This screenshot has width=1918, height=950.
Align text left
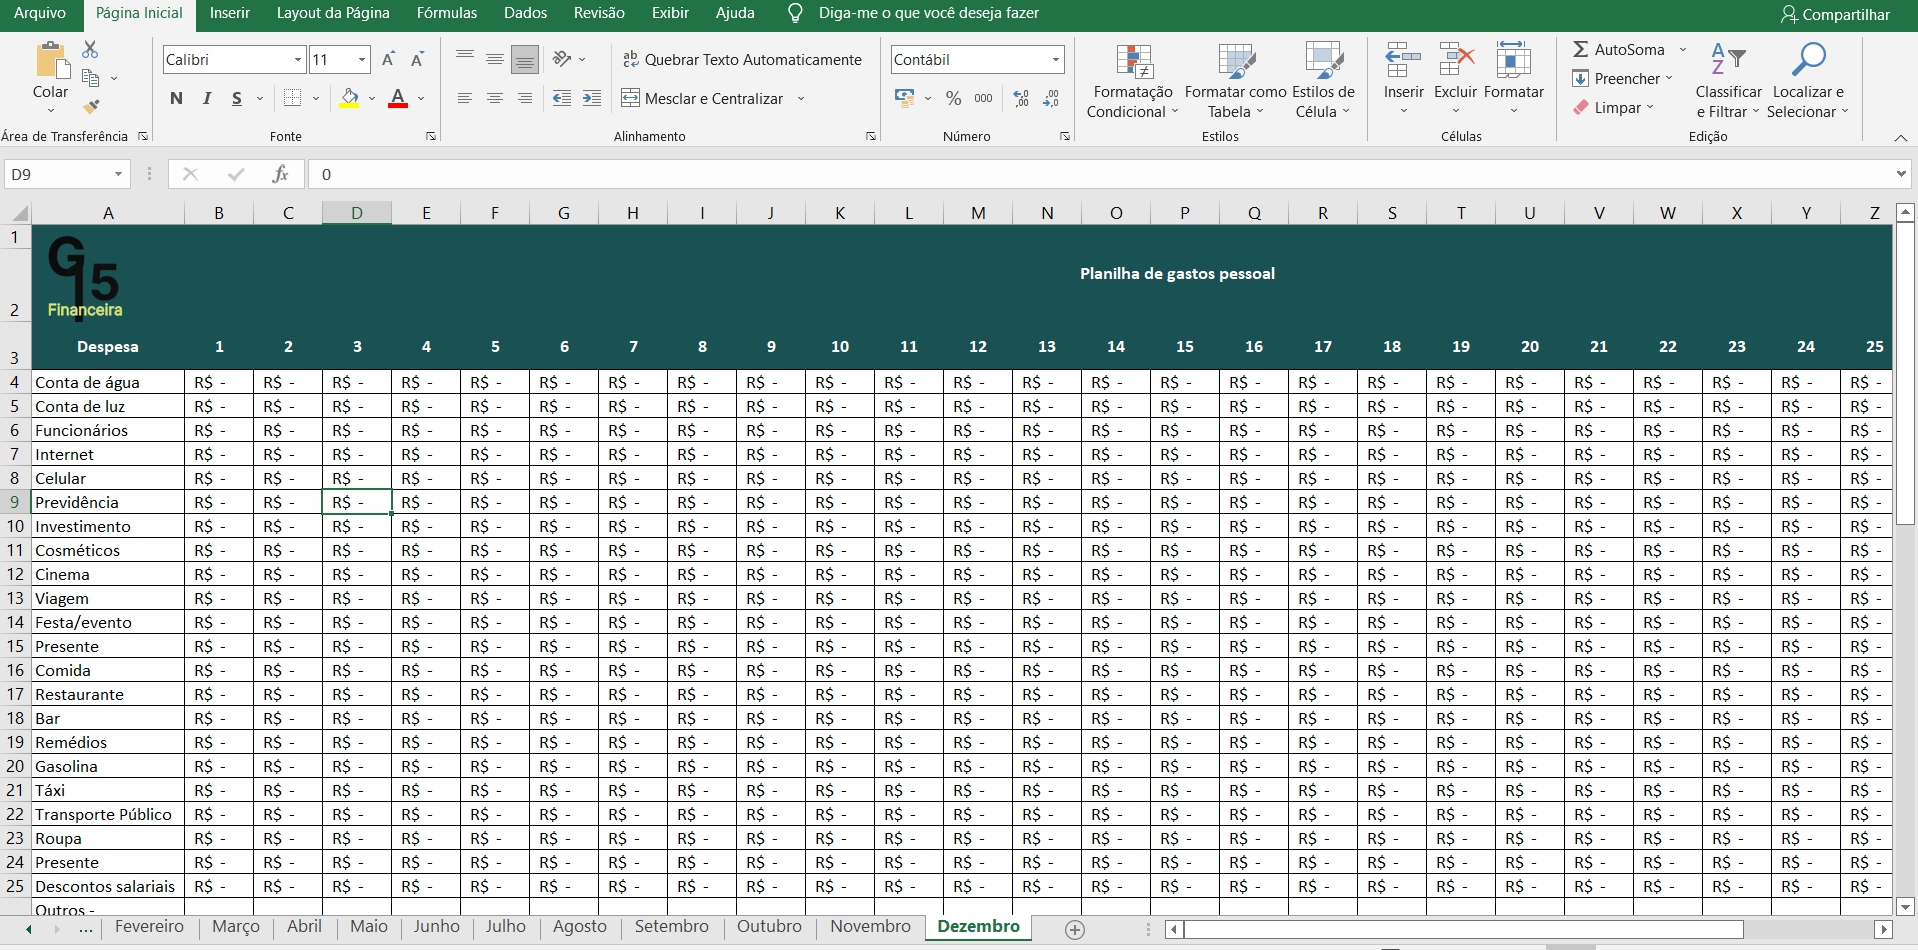(465, 98)
